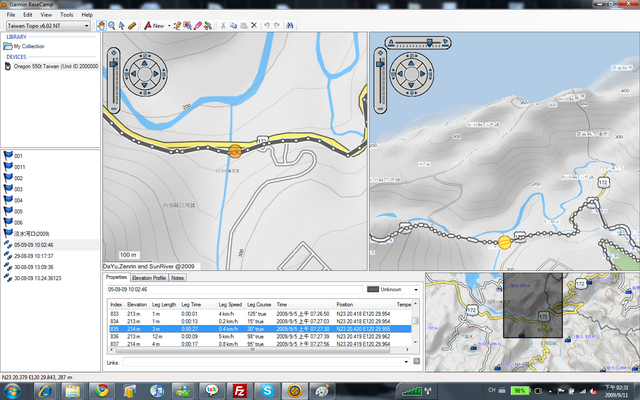Open the Tools menu

67,15
